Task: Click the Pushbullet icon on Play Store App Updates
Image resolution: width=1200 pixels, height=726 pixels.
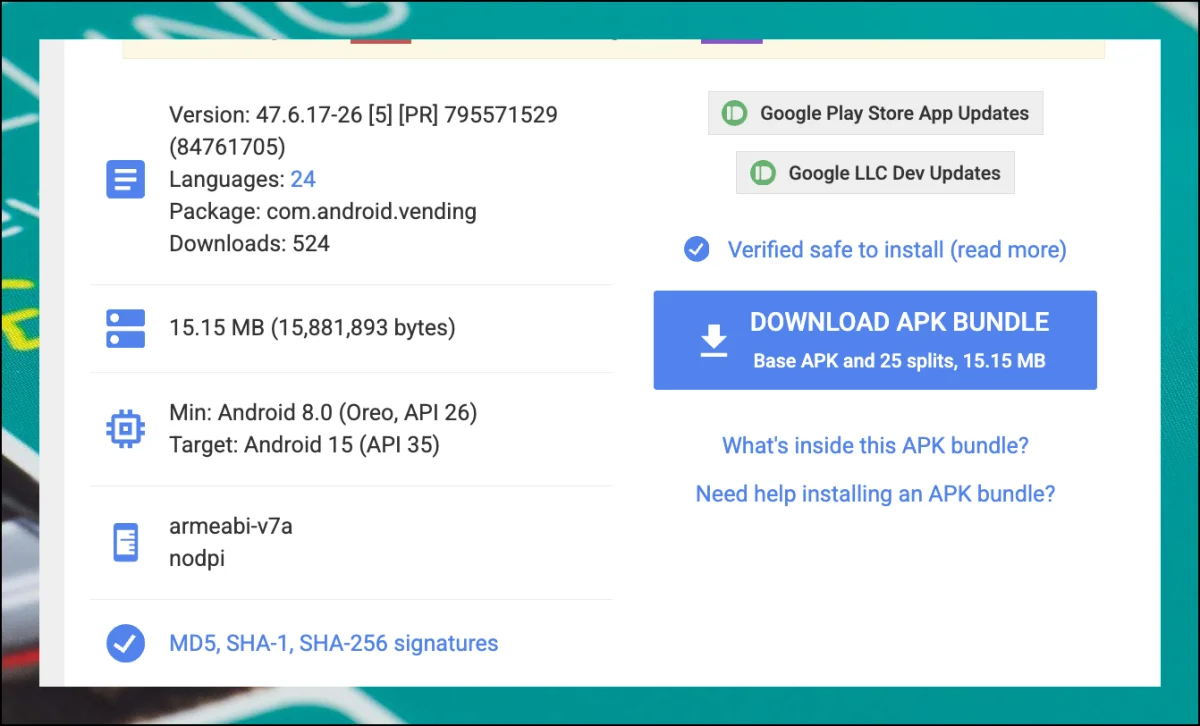Action: pos(735,113)
